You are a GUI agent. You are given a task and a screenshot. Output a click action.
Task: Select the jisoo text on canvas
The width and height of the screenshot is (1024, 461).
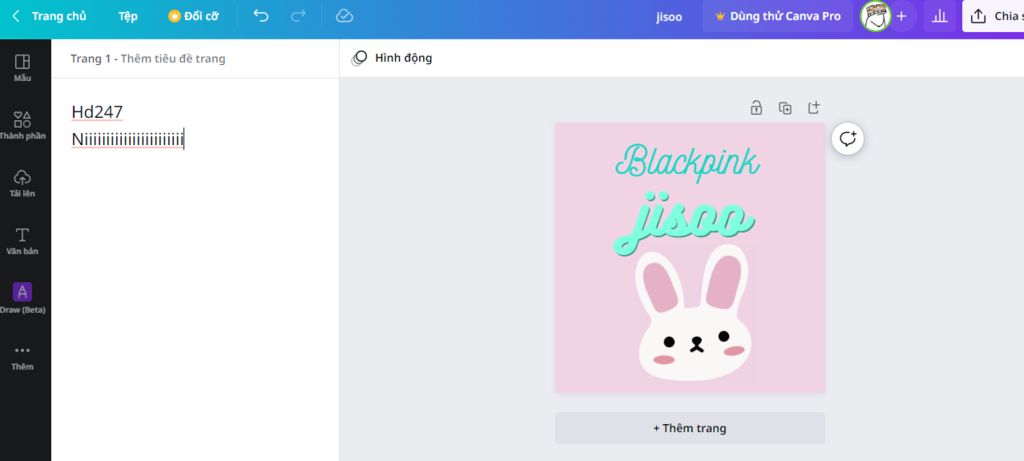(x=684, y=221)
